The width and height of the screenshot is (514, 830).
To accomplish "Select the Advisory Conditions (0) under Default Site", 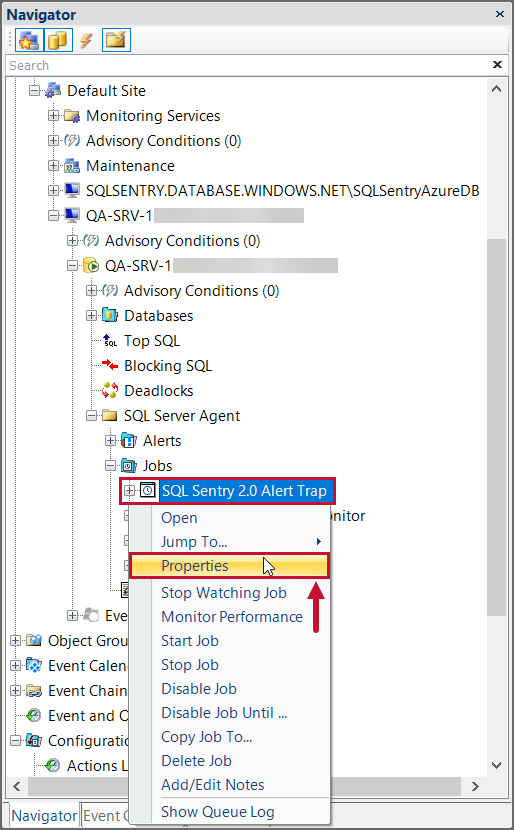I will coord(164,141).
